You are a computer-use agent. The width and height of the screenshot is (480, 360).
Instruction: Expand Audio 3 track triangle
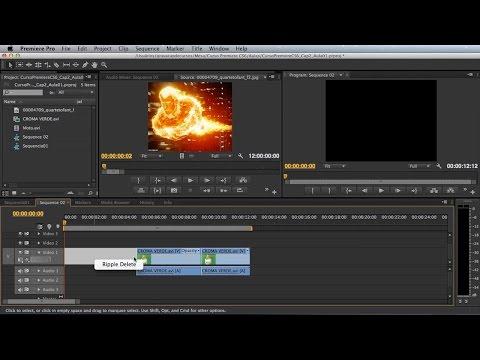(39, 290)
